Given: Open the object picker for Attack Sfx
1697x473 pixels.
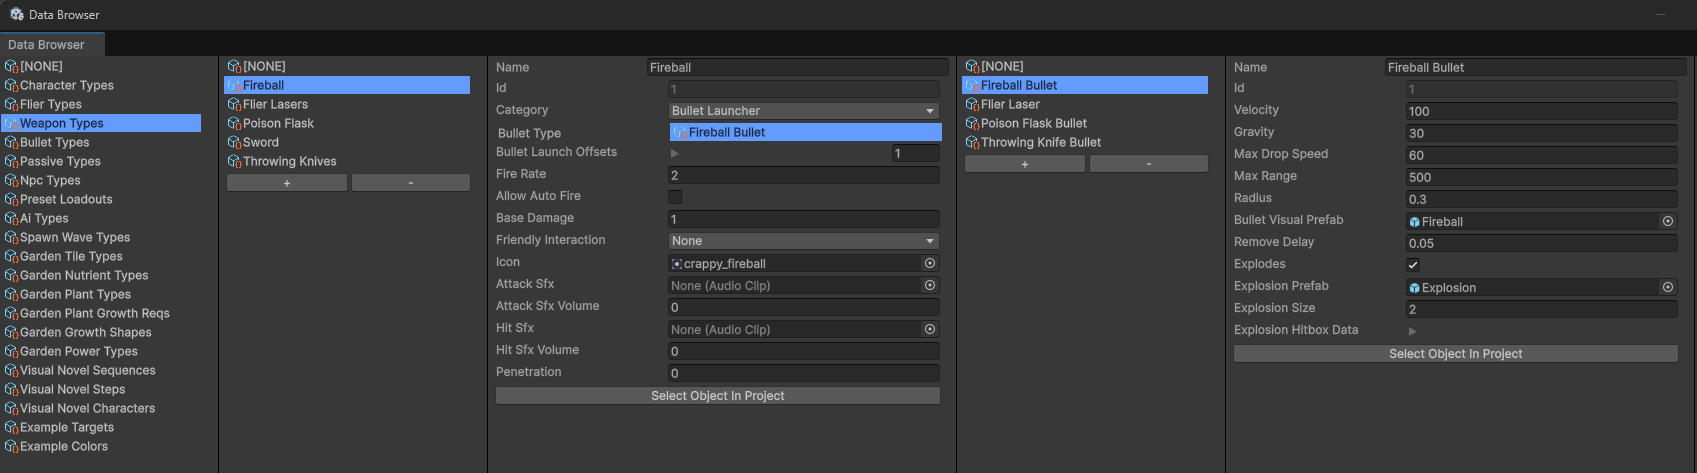Looking at the screenshot, I should click(930, 286).
